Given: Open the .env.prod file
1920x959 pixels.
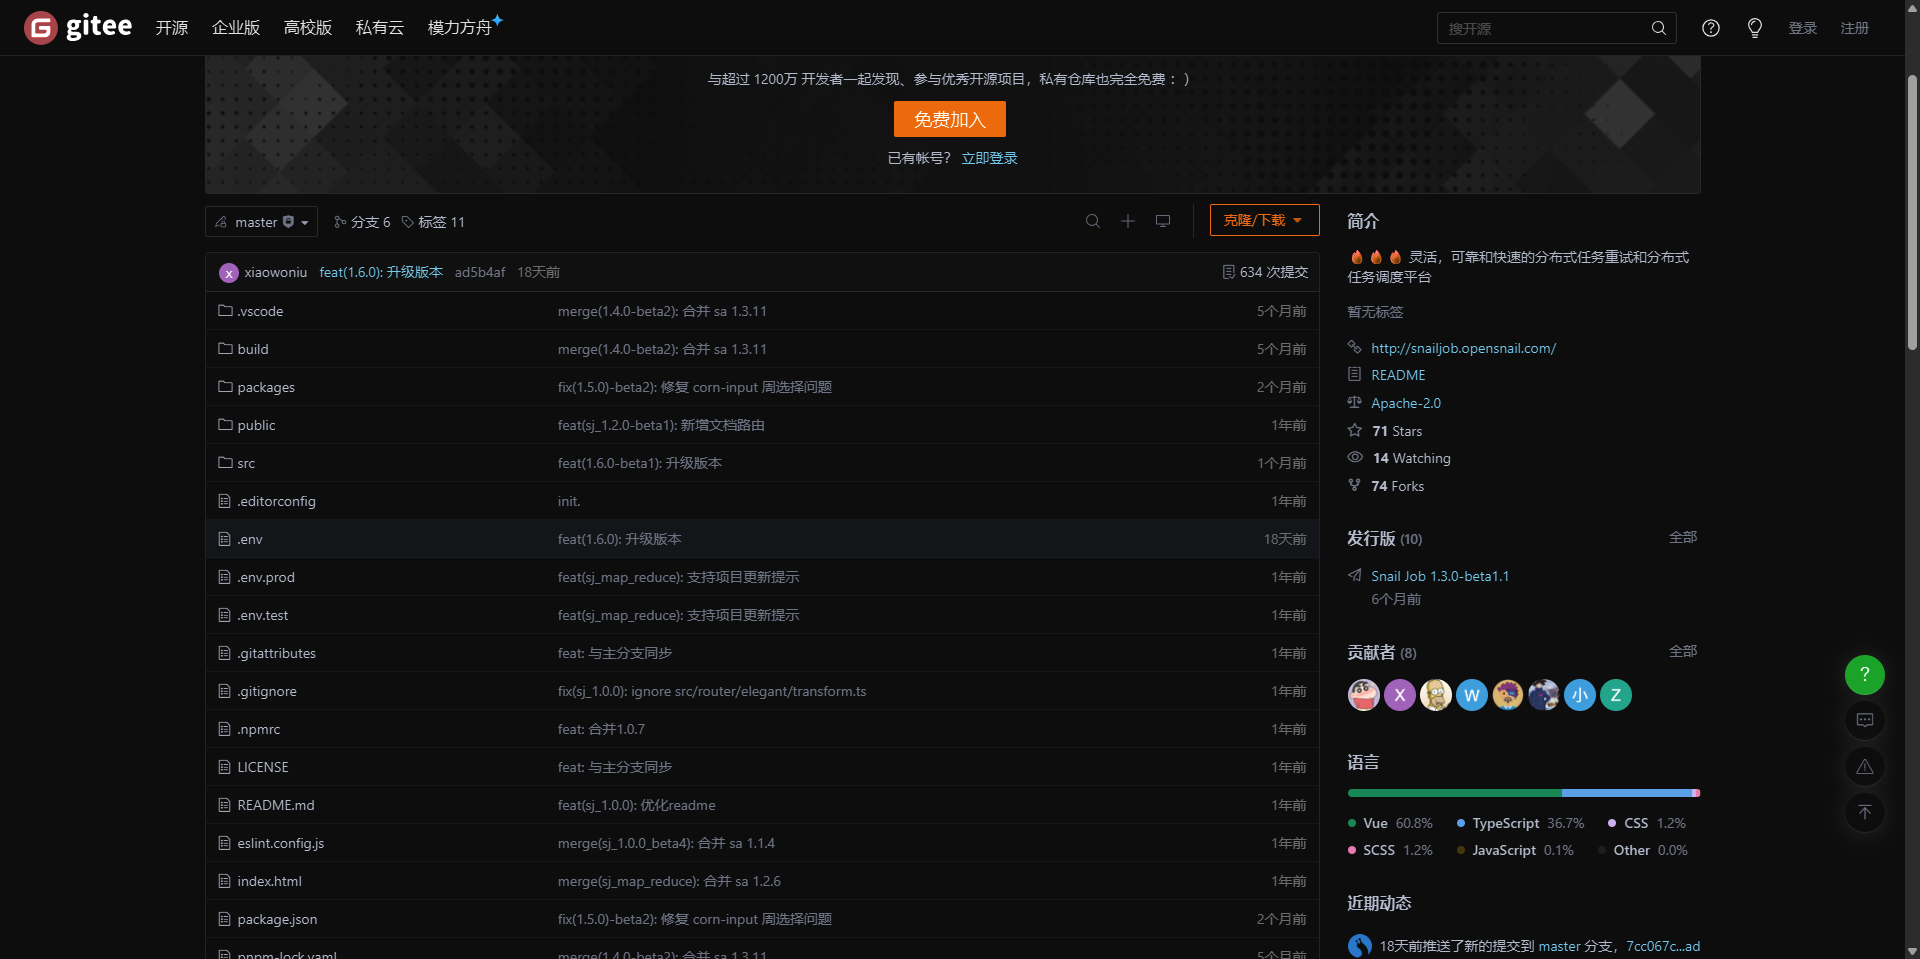Looking at the screenshot, I should pos(266,577).
